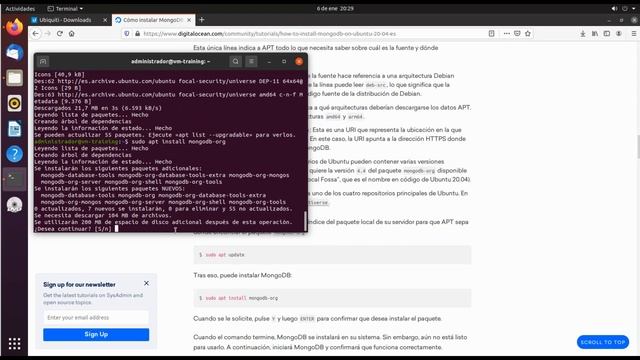
Task: Open system volume indicator
Action: coord(614,8)
